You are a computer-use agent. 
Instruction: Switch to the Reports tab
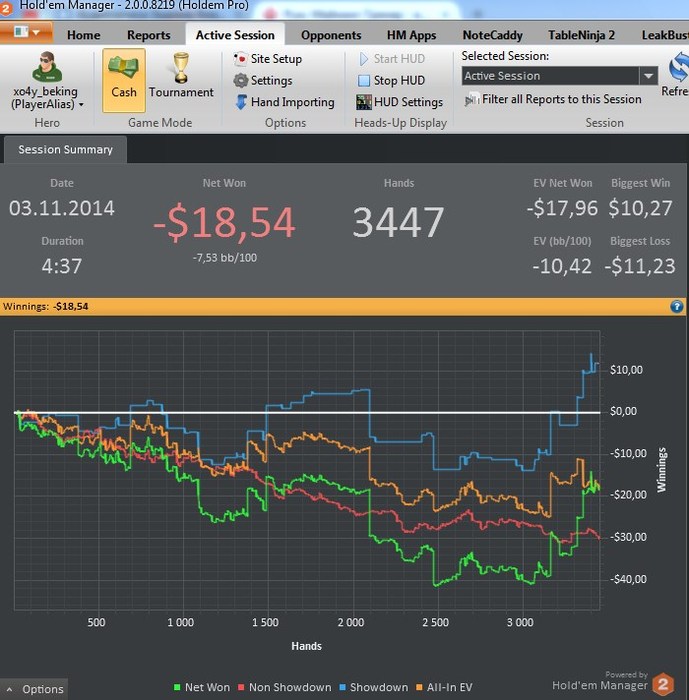[149, 35]
